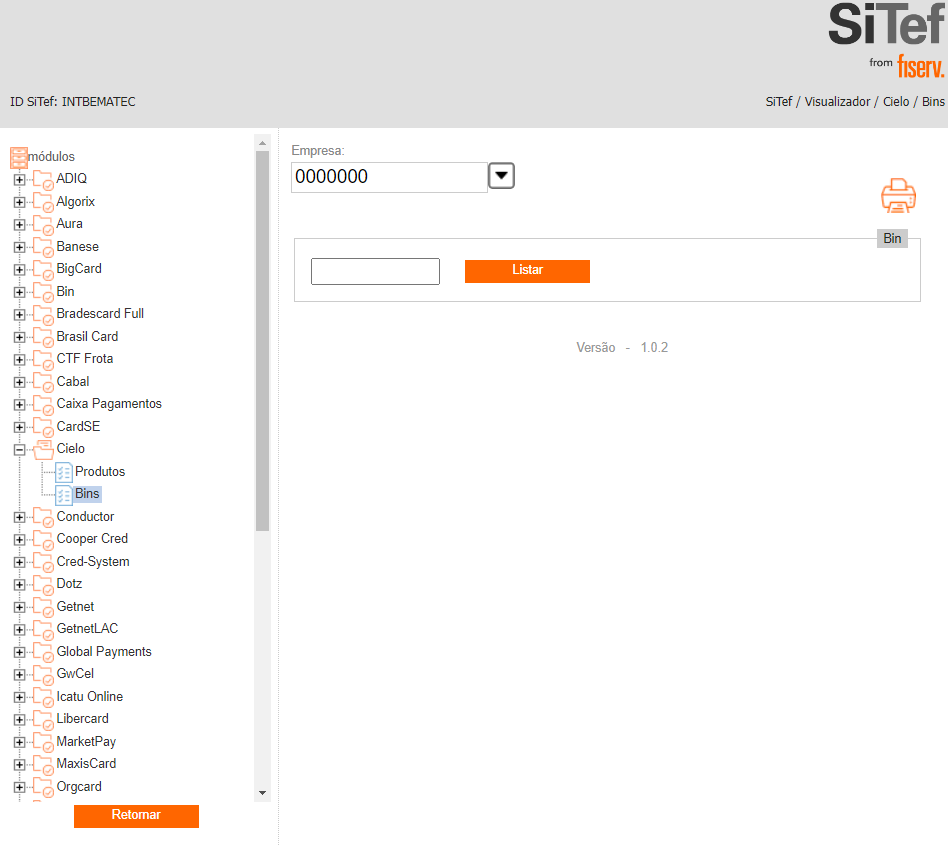The height and width of the screenshot is (846, 948).
Task: Expand the MarketPay node
Action: pyautogui.click(x=19, y=742)
